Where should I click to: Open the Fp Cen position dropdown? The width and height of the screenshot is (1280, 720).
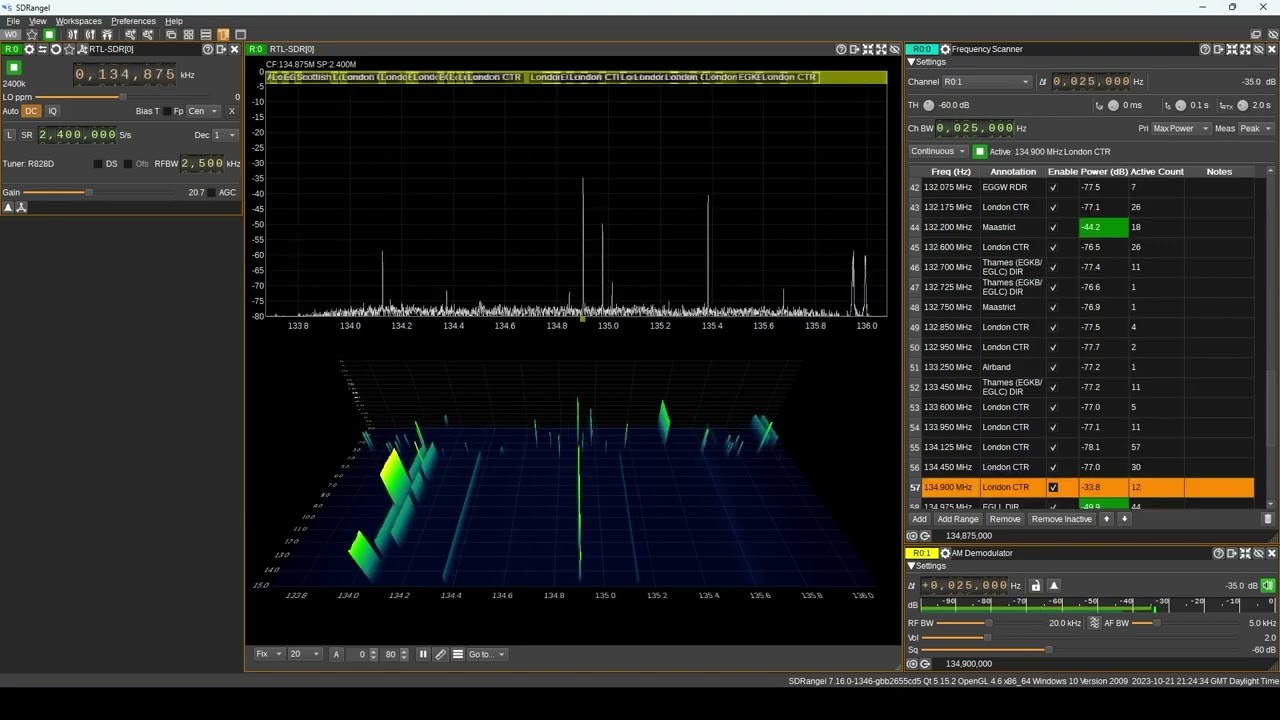(x=203, y=111)
